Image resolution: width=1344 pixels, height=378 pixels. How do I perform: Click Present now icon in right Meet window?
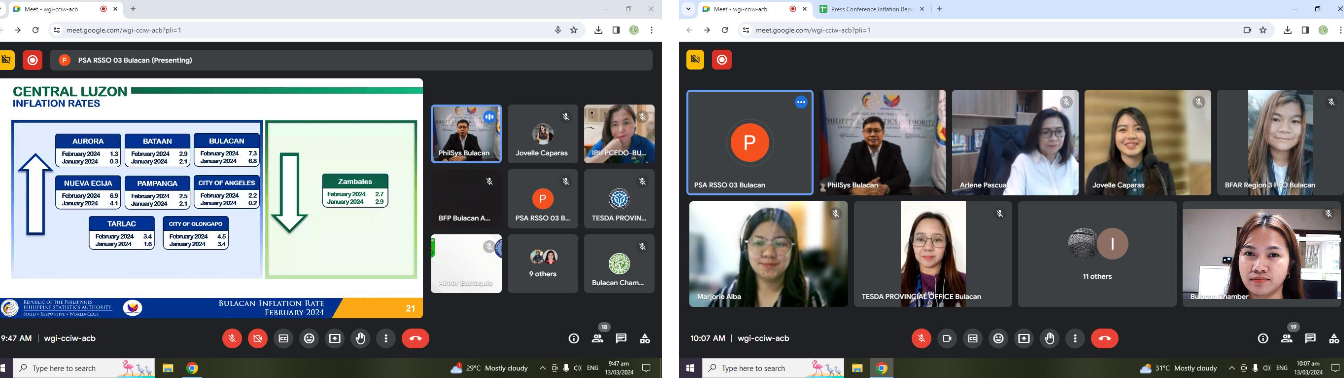click(1025, 338)
